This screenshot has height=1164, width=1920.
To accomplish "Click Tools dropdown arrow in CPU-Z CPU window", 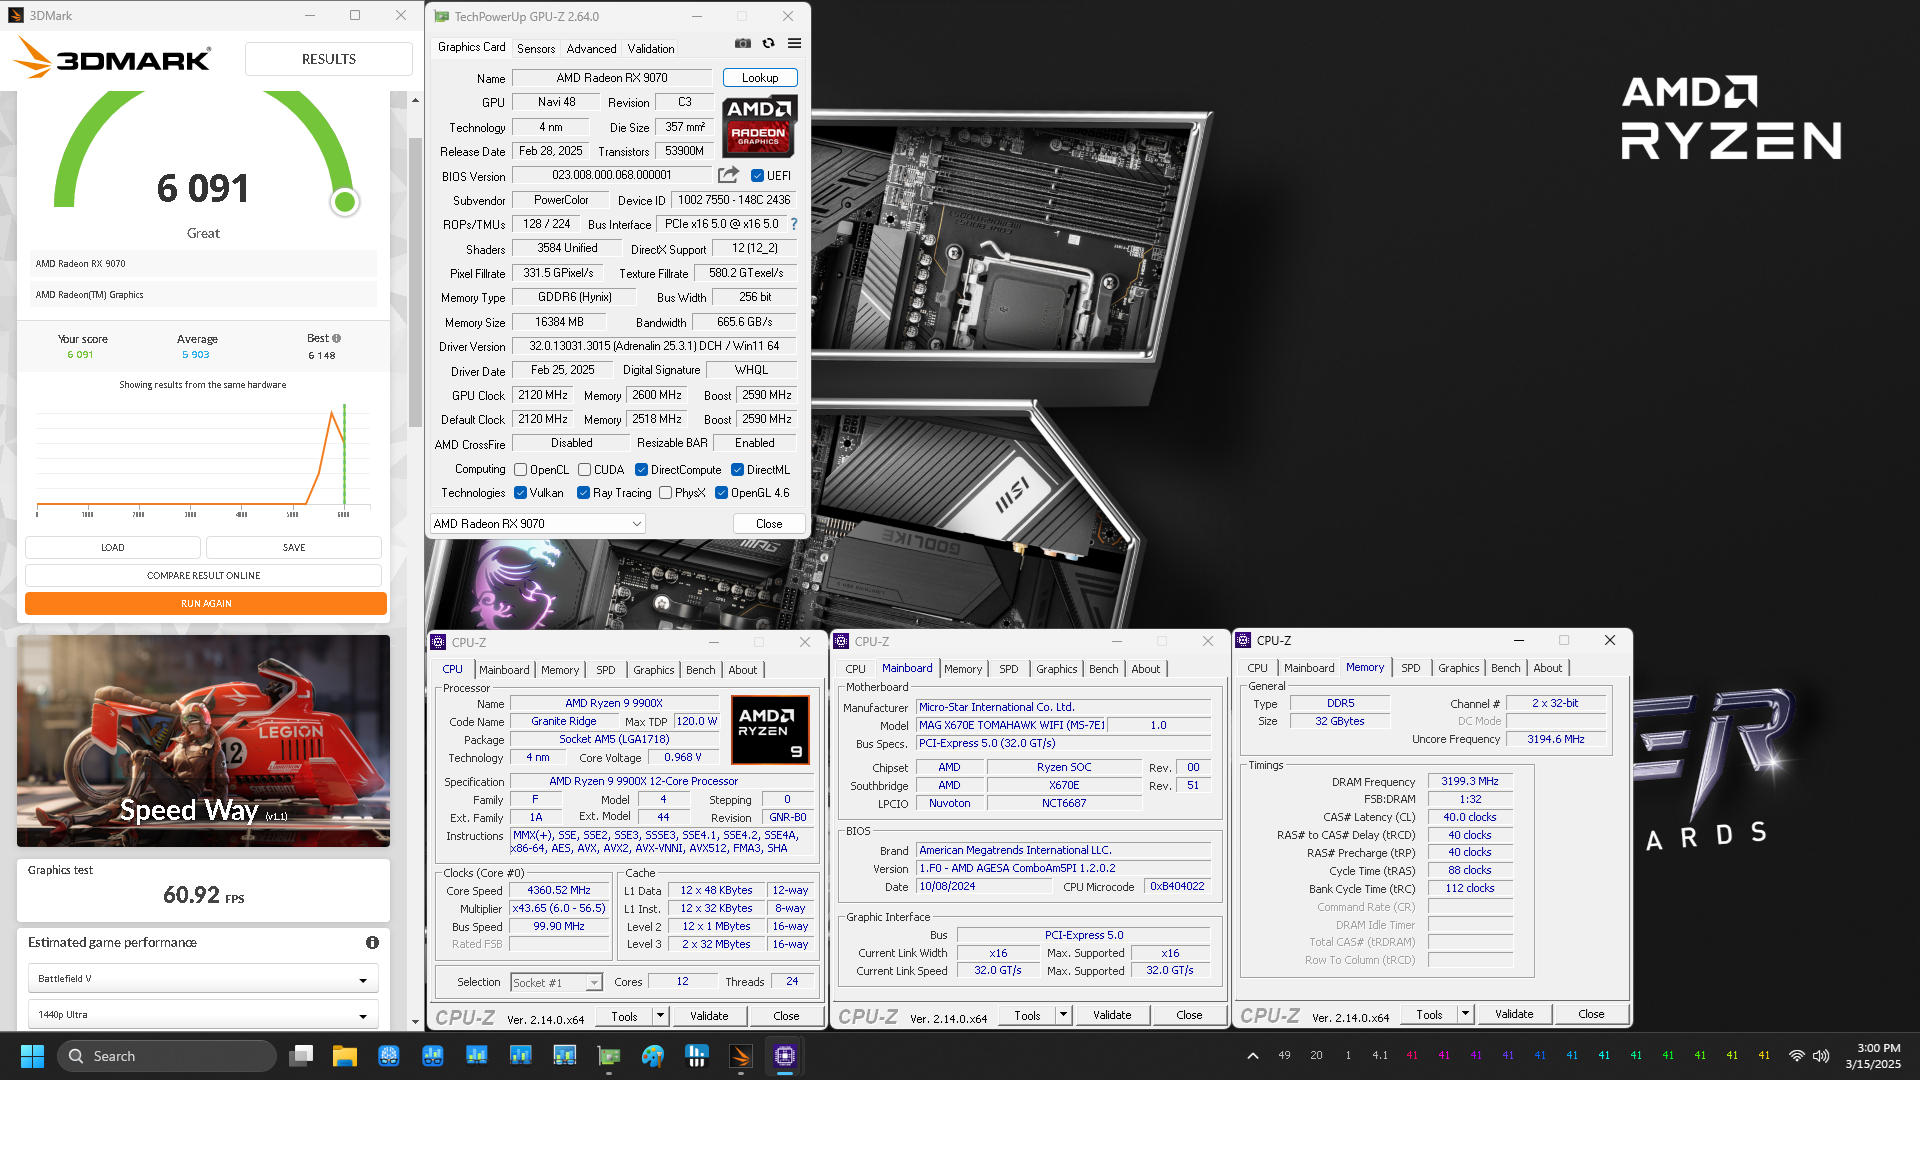I will [660, 1016].
